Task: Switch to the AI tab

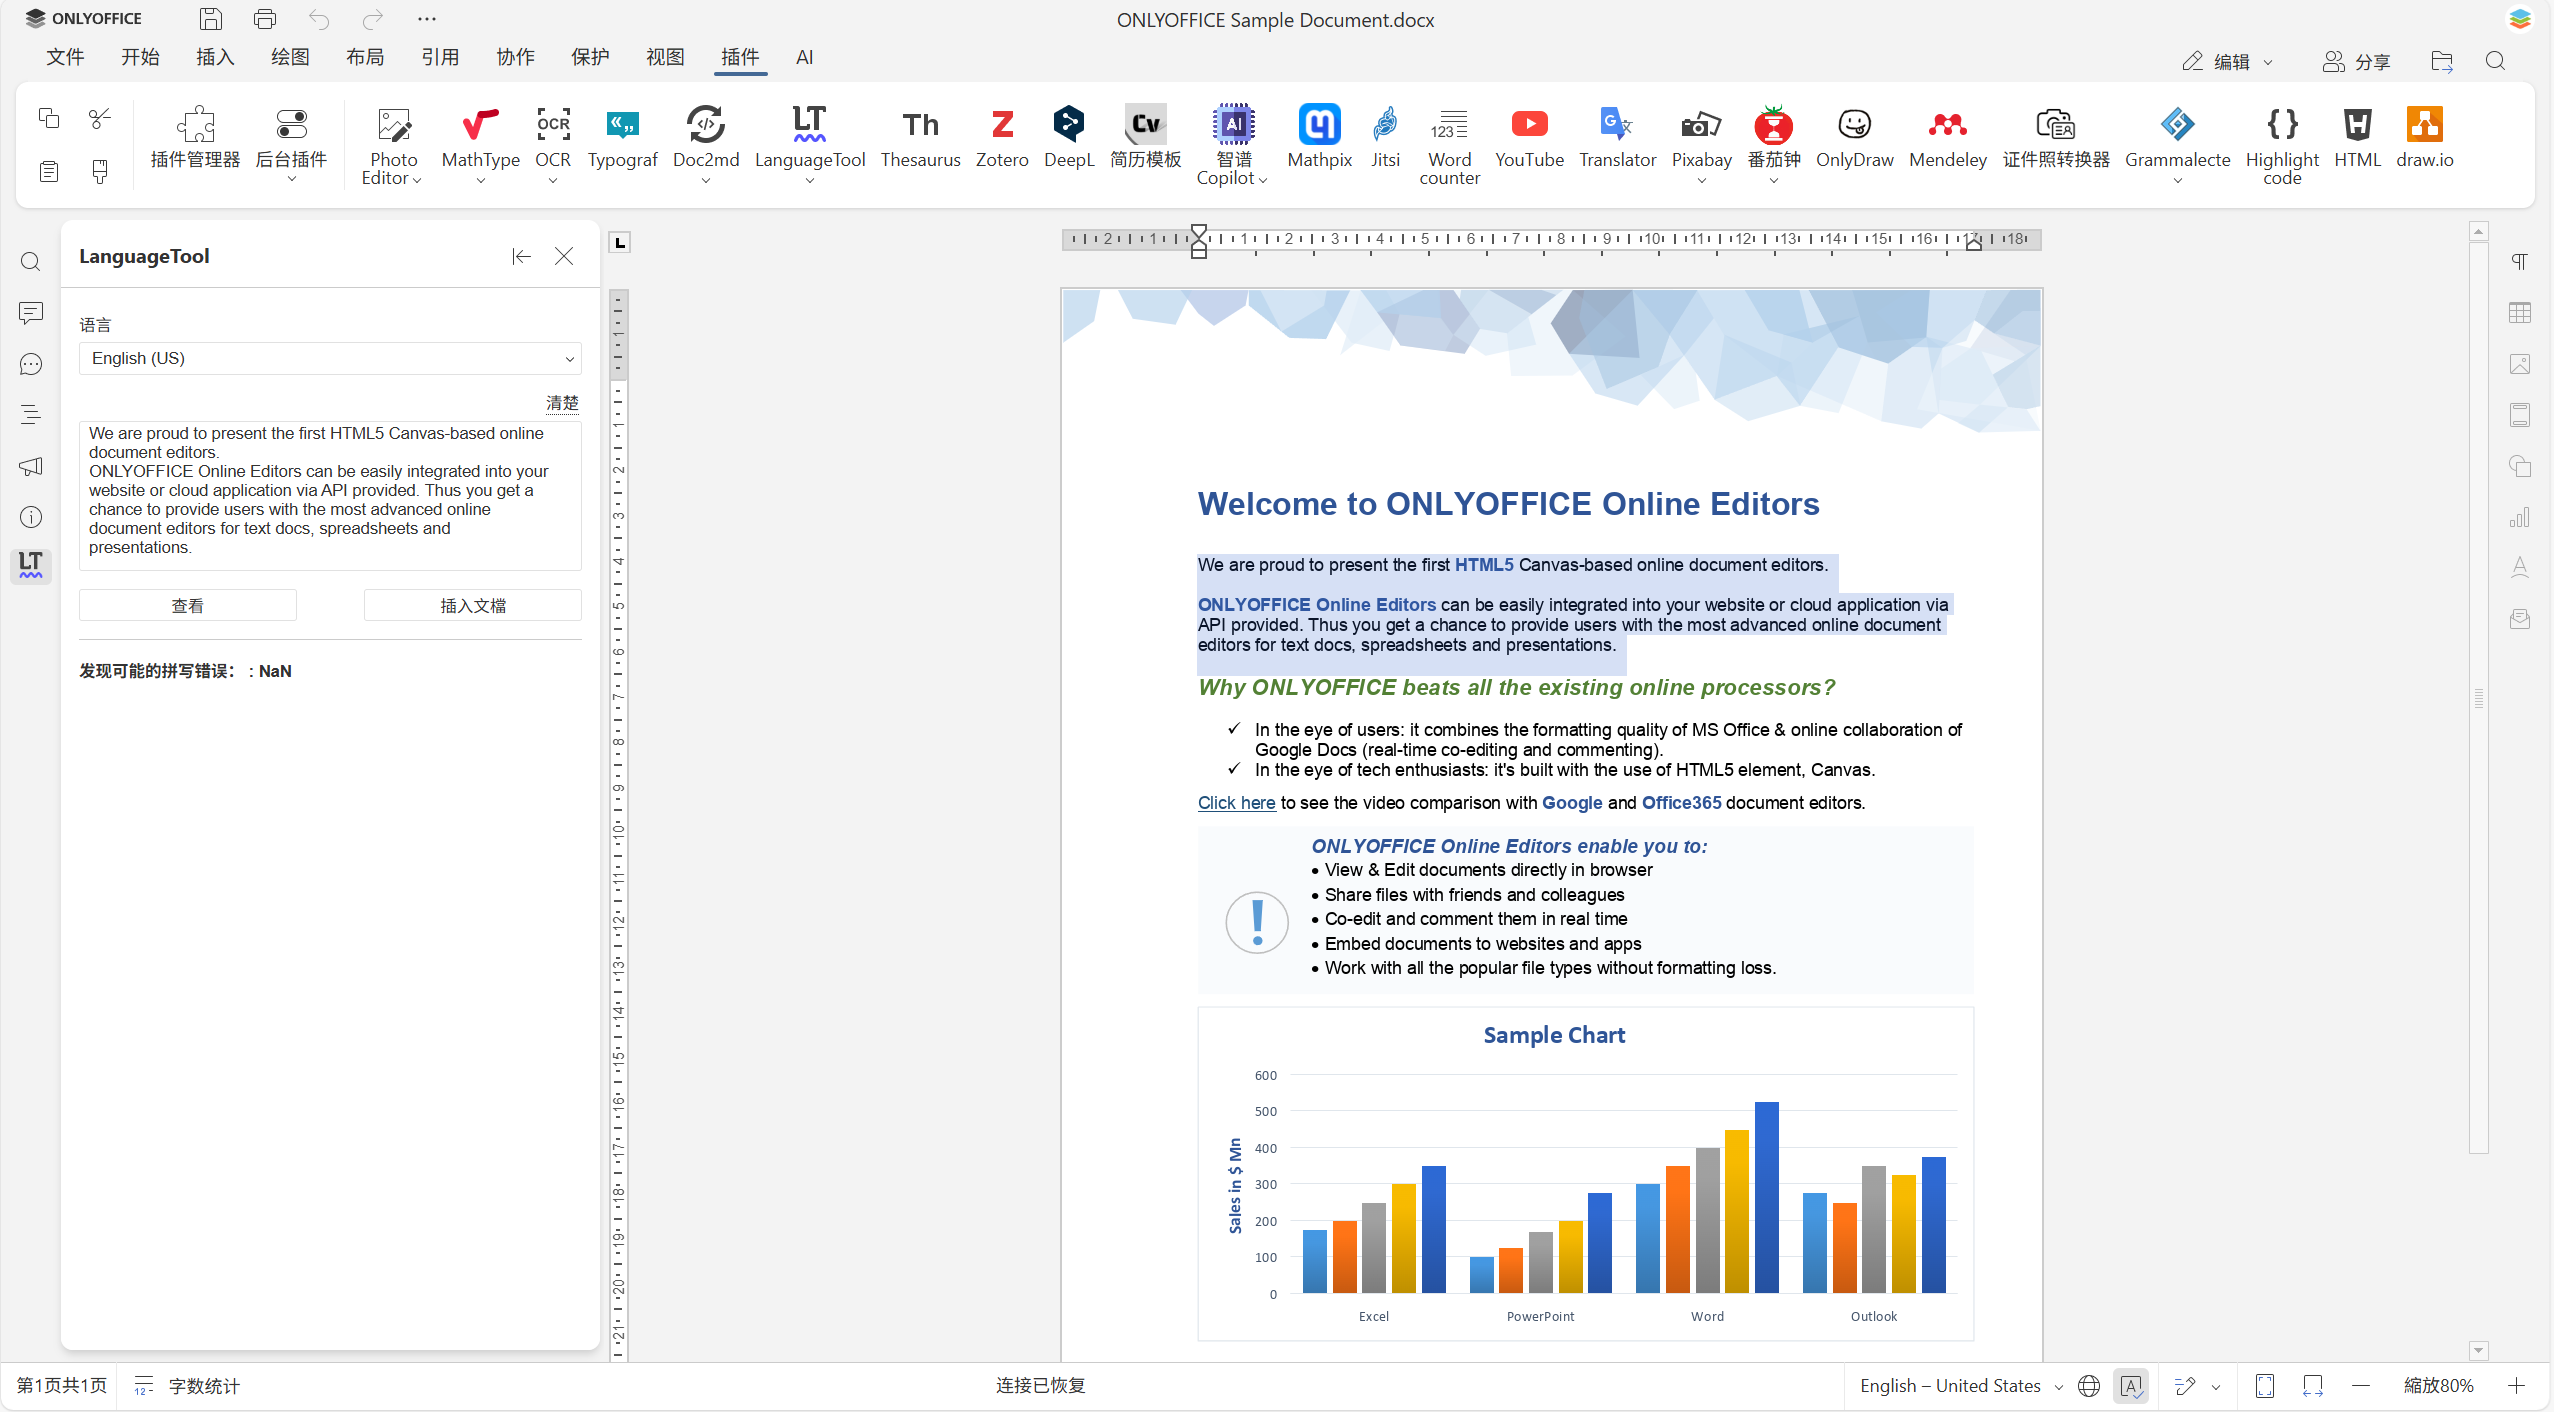Action: point(804,57)
